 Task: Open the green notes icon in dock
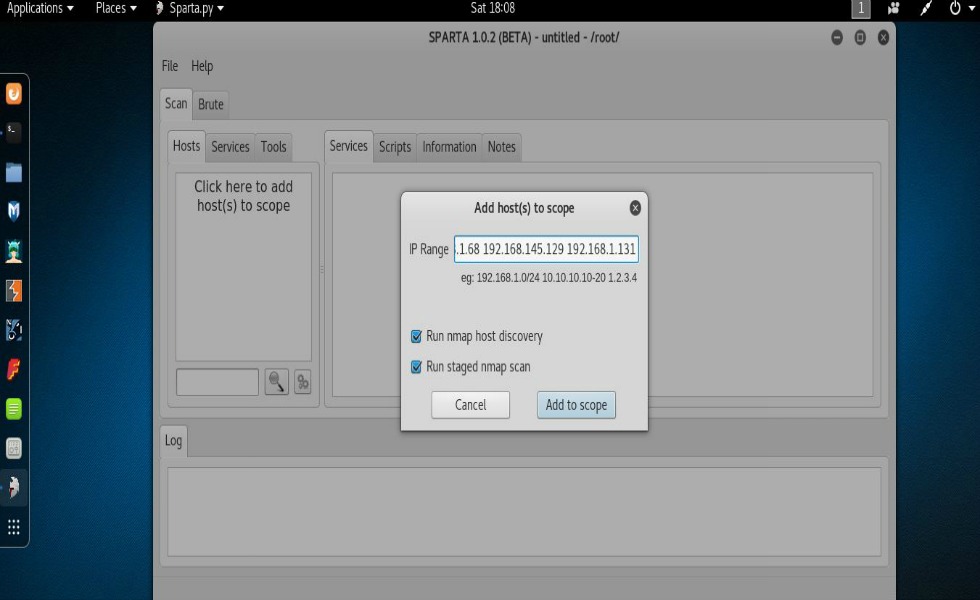click(14, 409)
